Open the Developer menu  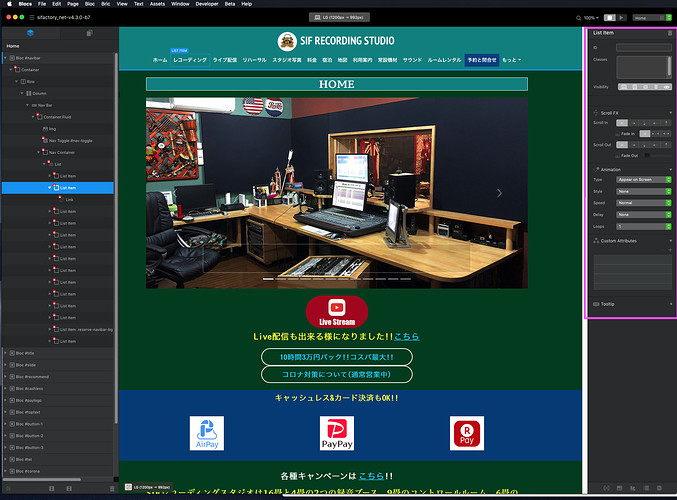pyautogui.click(x=207, y=4)
